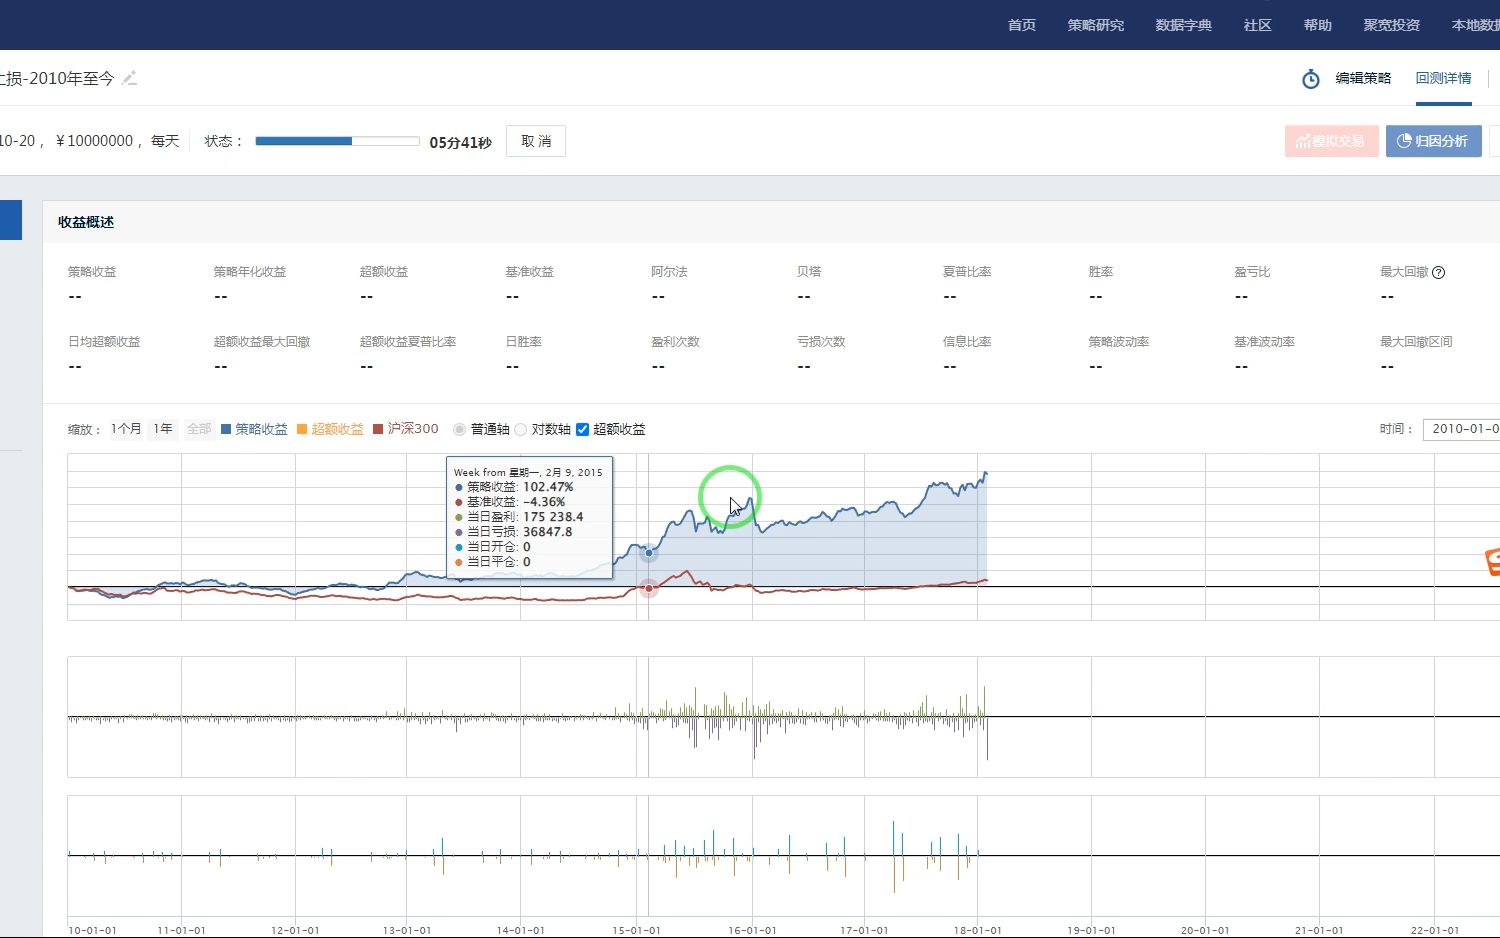This screenshot has height=938, width=1500.
Task: Click the 最大回撤区间 metric label
Action: click(1416, 342)
